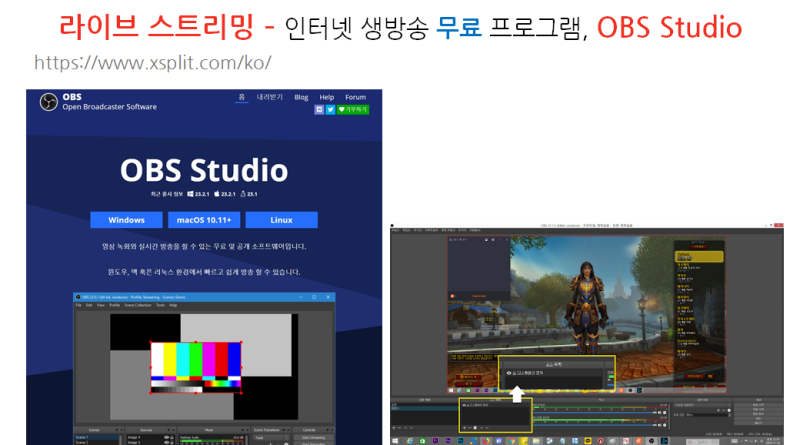This screenshot has width=800, height=445.
Task: Download OBS Studio for Windows
Action: (127, 220)
